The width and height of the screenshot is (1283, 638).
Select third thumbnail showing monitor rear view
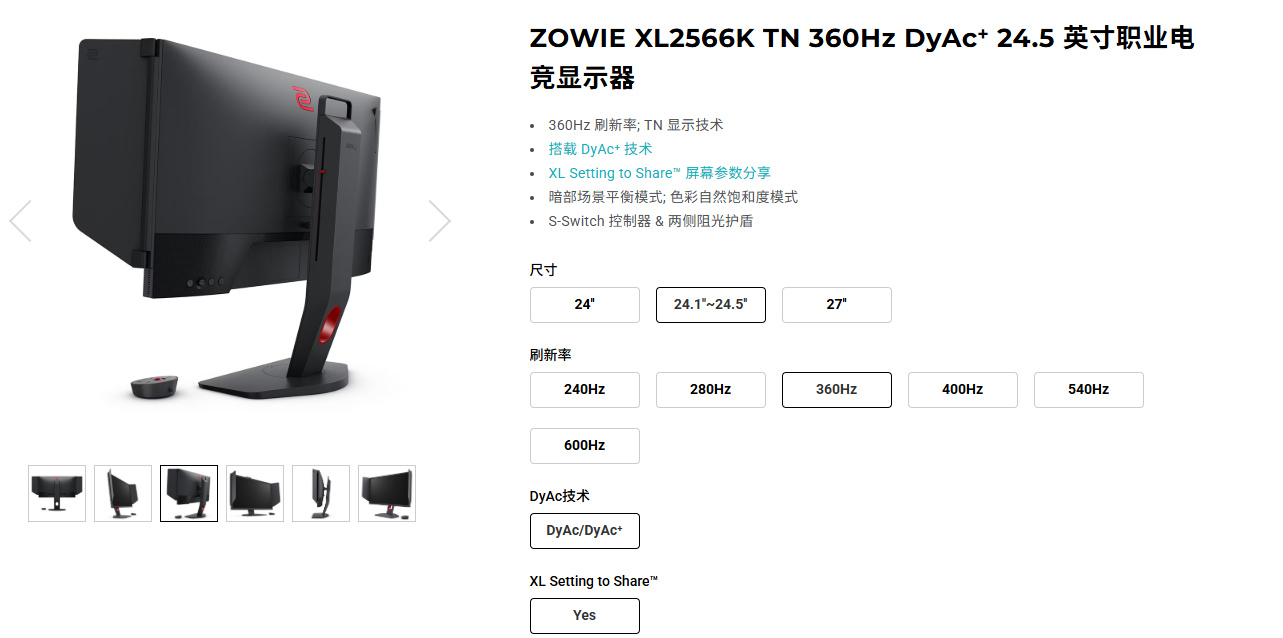click(x=189, y=493)
